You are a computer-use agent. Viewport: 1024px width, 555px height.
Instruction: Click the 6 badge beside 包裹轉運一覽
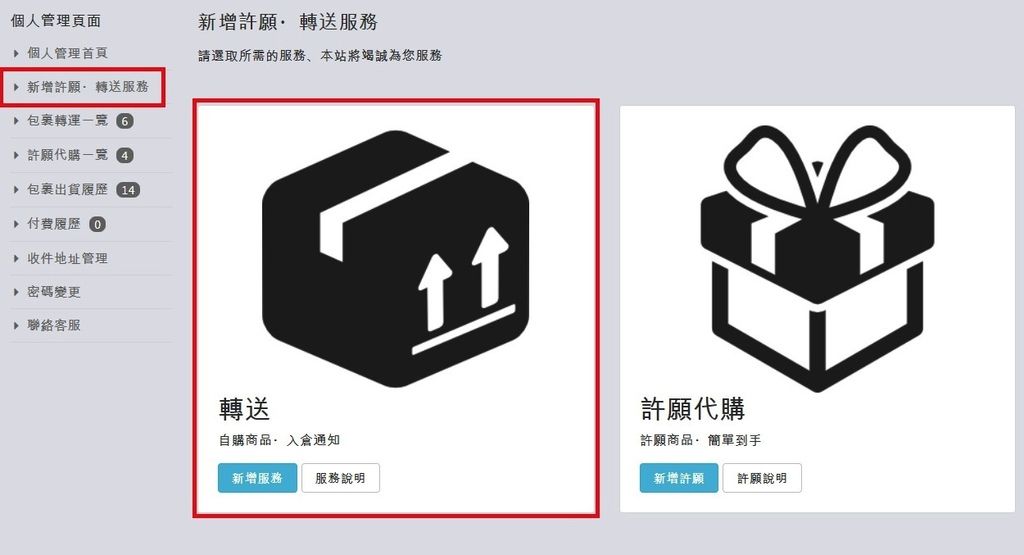point(125,121)
